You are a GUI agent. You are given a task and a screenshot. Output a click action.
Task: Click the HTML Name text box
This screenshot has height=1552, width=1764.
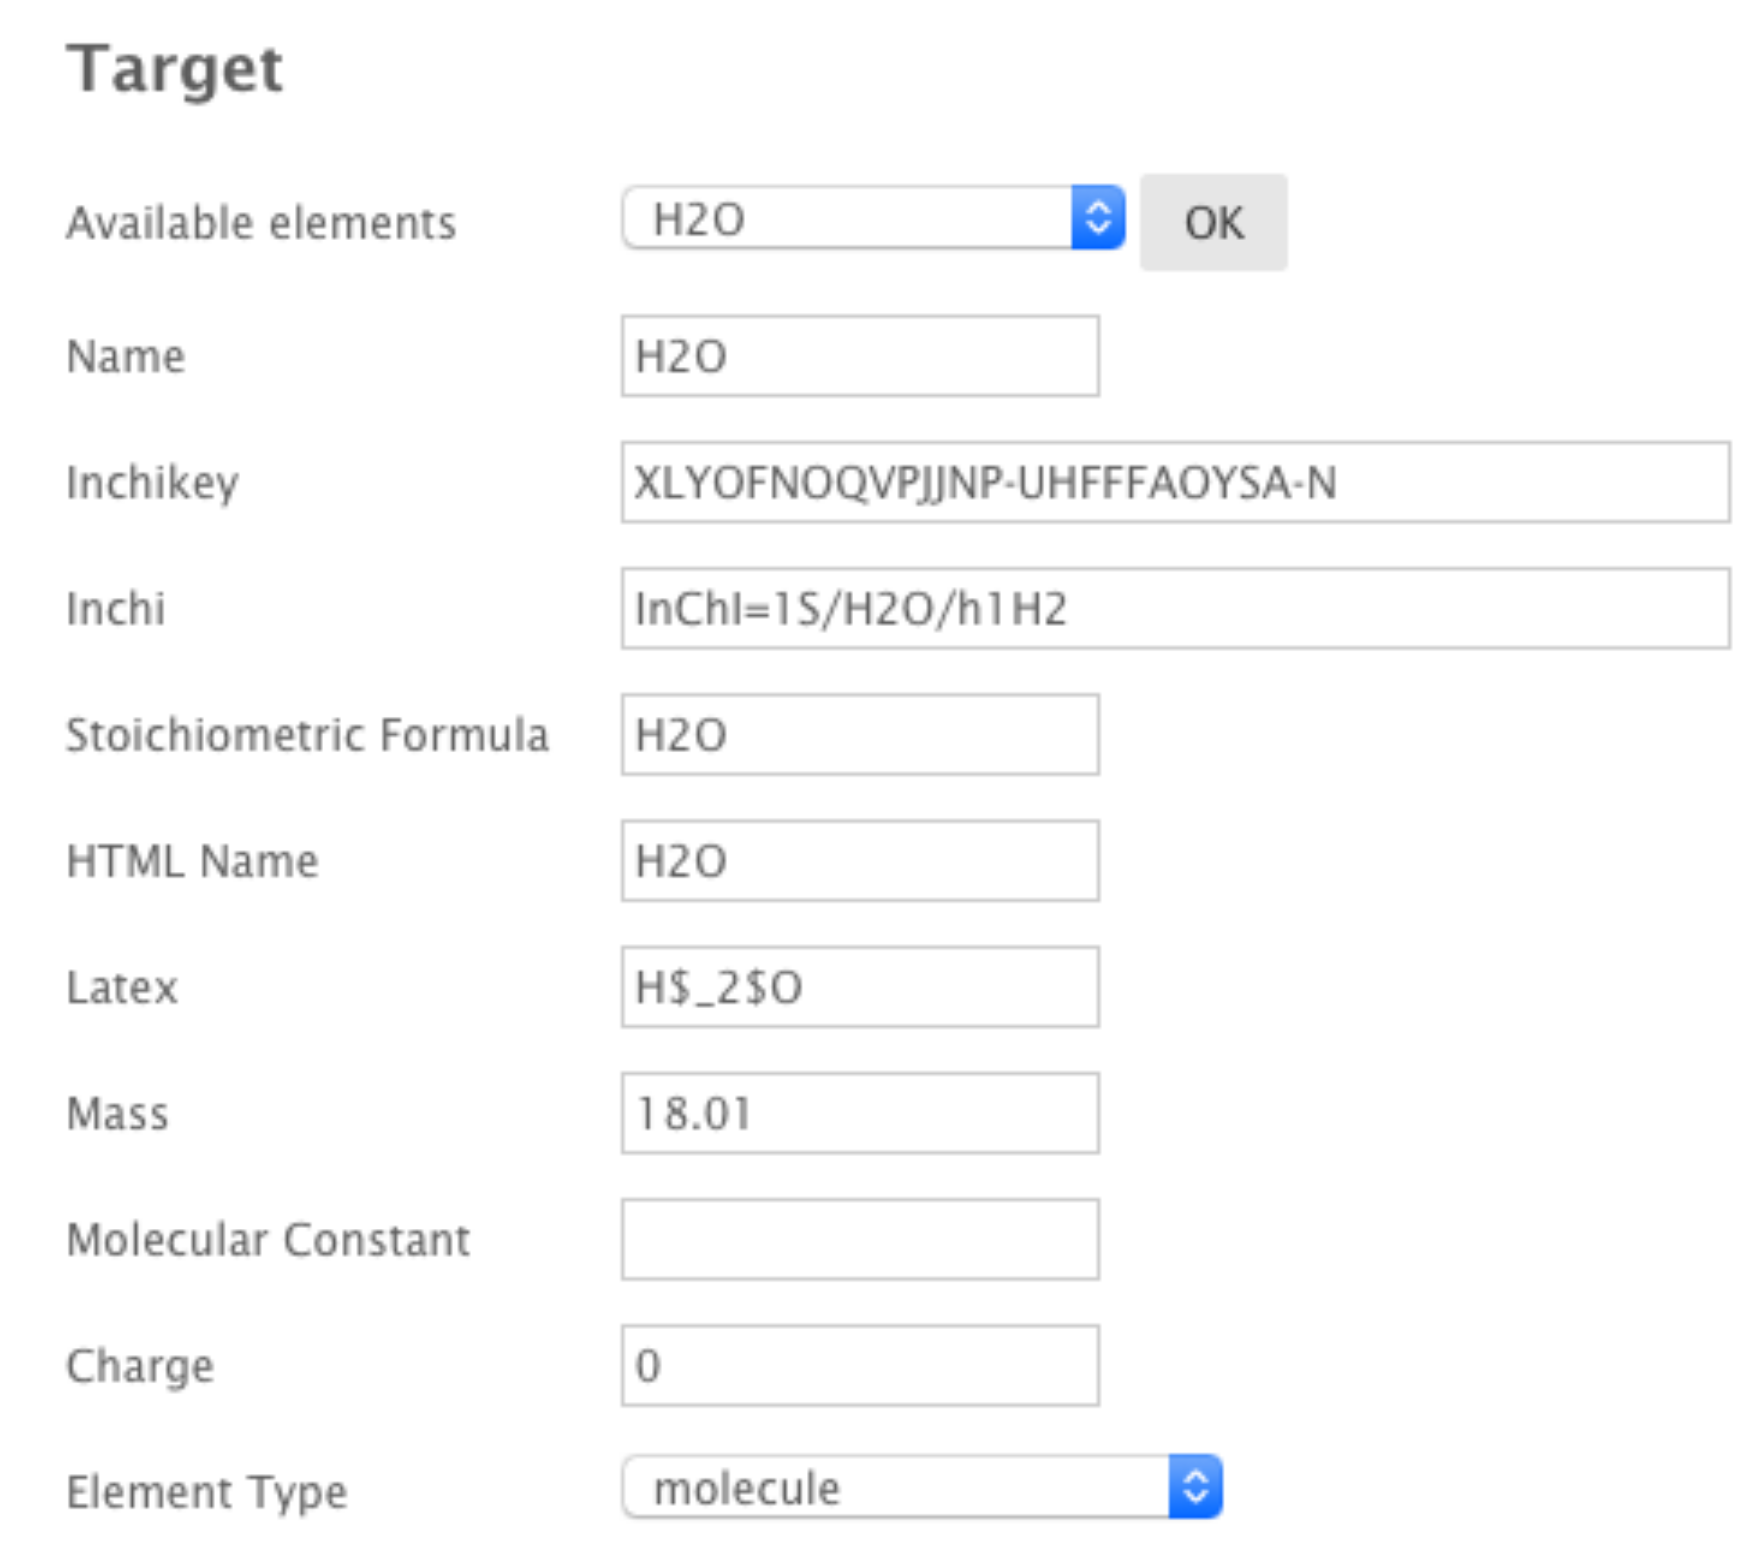pos(859,860)
